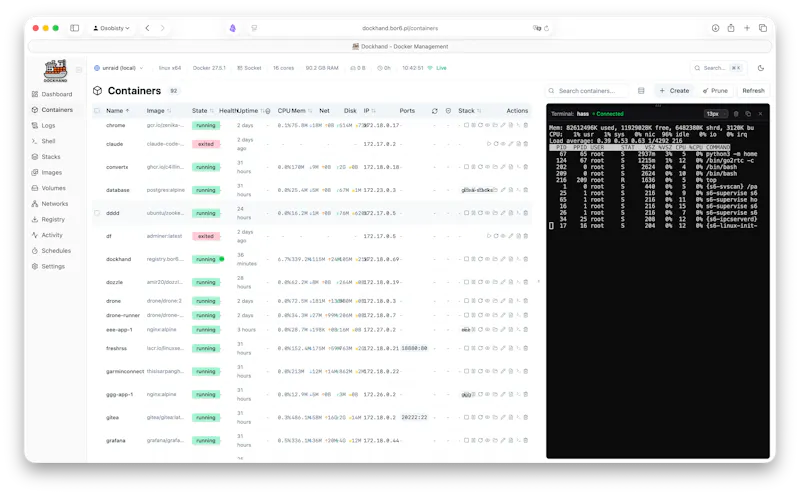This screenshot has height=495, width=800.
Task: Sort the table by Name column
Action: pyautogui.click(x=117, y=111)
